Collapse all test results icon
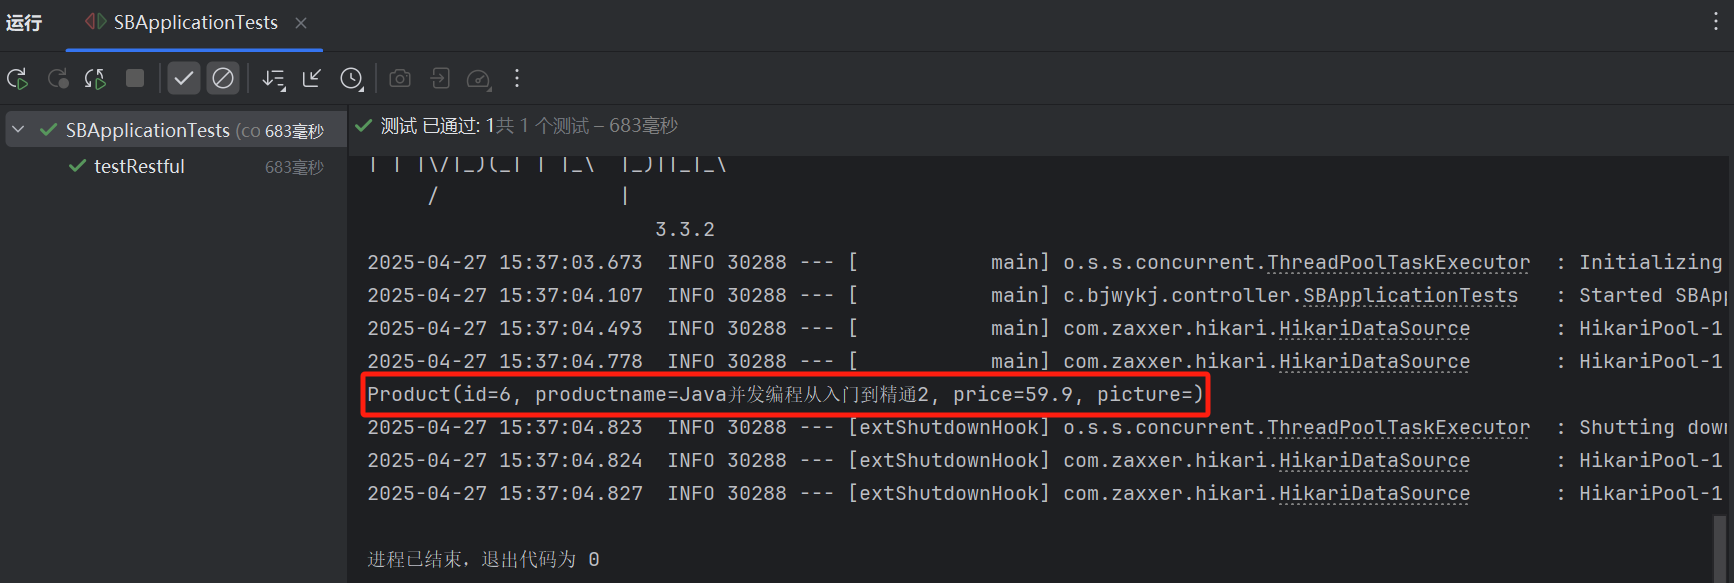The height and width of the screenshot is (583, 1734). point(312,78)
